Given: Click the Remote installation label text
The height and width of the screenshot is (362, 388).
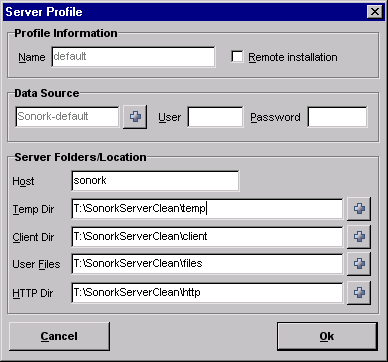Looking at the screenshot, I should point(293,57).
